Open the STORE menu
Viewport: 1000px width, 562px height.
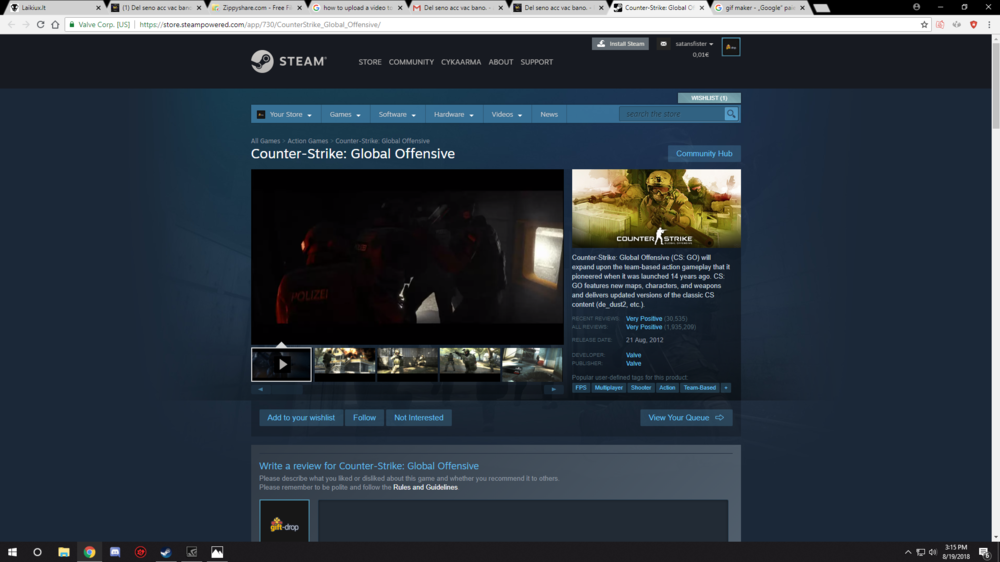pyautogui.click(x=370, y=62)
